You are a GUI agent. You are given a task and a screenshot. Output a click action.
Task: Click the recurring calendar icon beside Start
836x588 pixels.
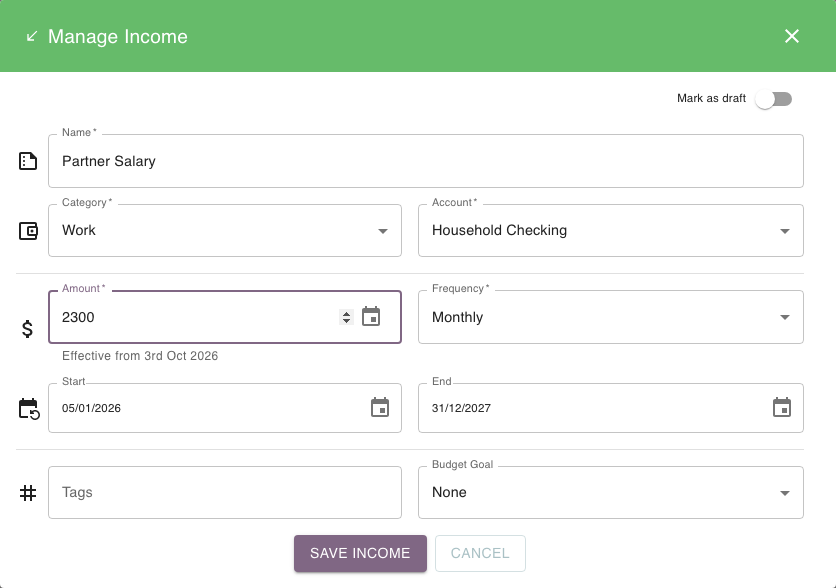click(29, 409)
